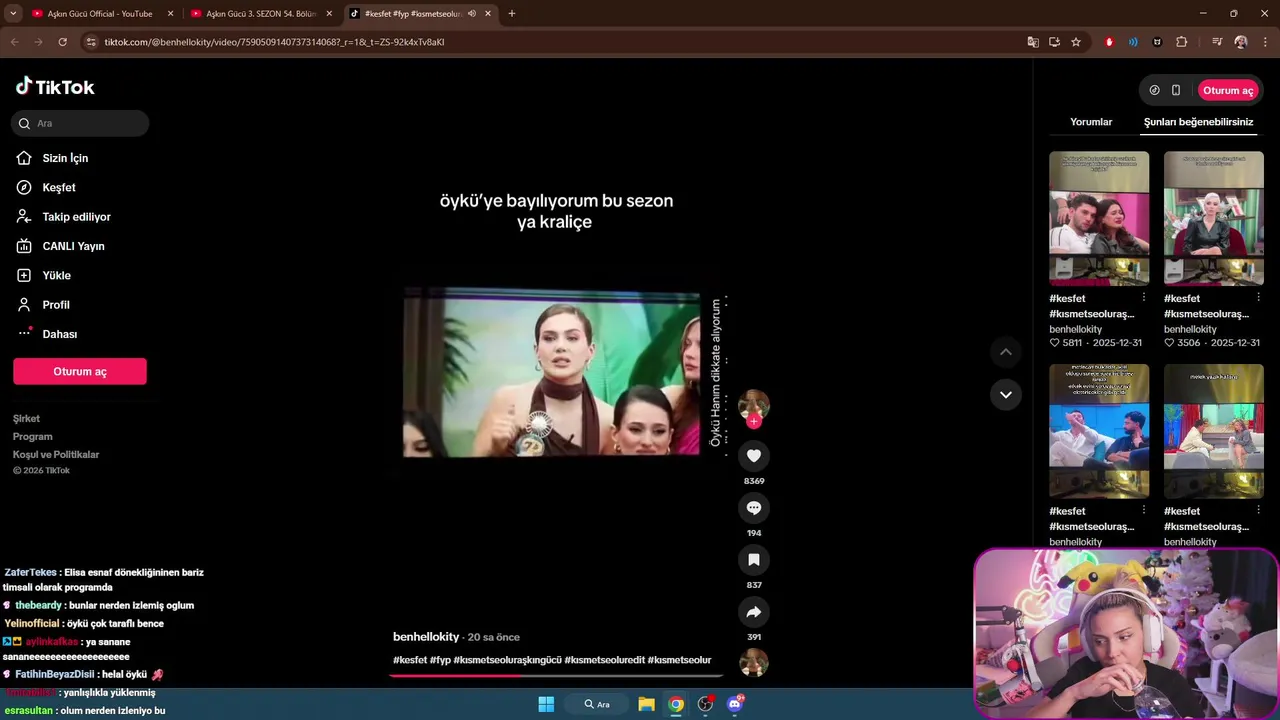
Task: Open the blue sound-wave extension icon
Action: click(x=1133, y=42)
